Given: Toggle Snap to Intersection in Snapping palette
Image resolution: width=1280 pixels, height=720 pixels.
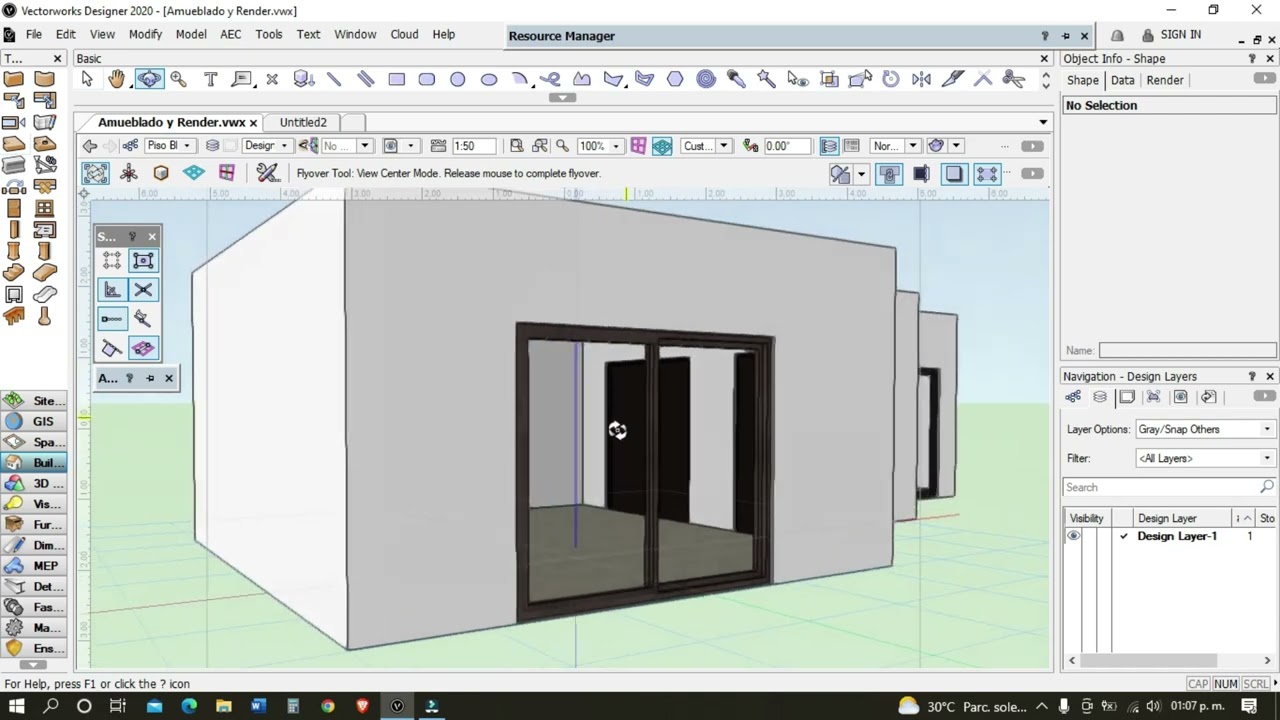Looking at the screenshot, I should (143, 290).
